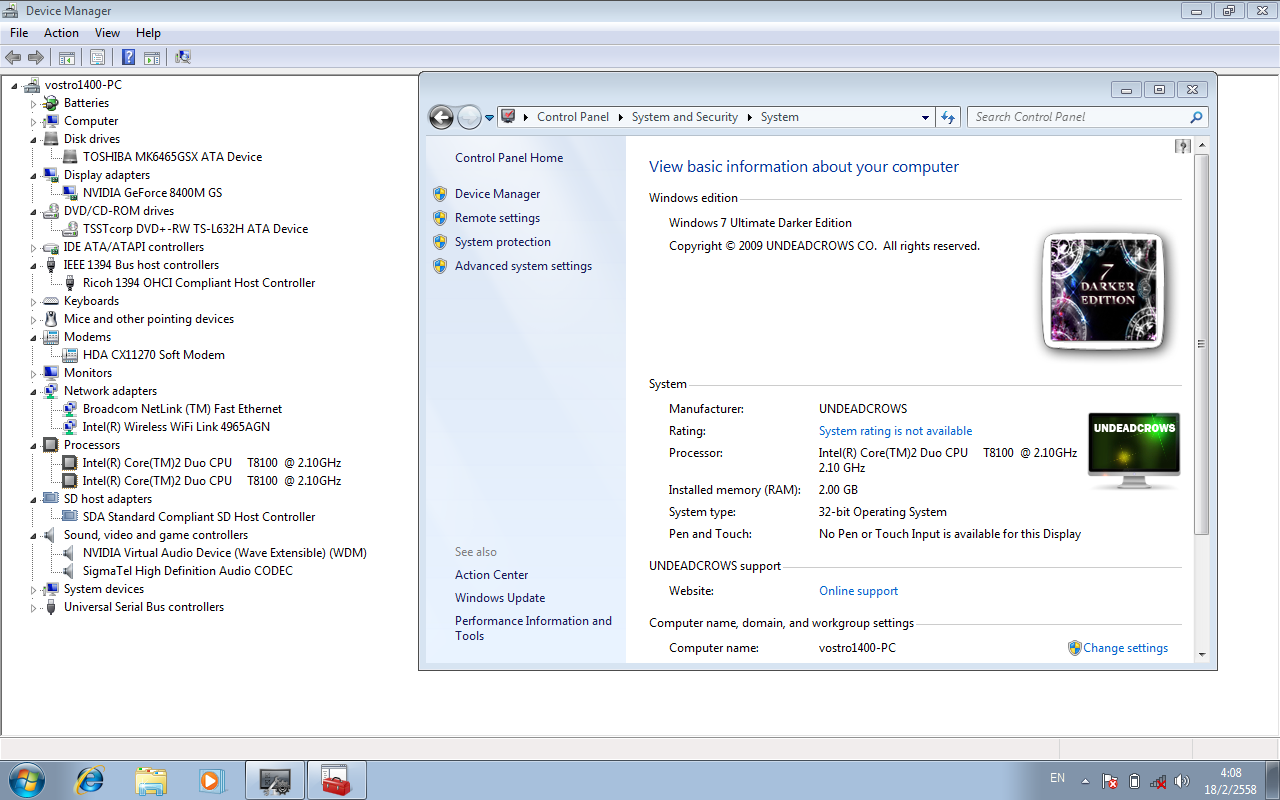Screen dimensions: 1280x800
Task: Open the Properties toolbar icon in Device Manager
Action: click(97, 57)
